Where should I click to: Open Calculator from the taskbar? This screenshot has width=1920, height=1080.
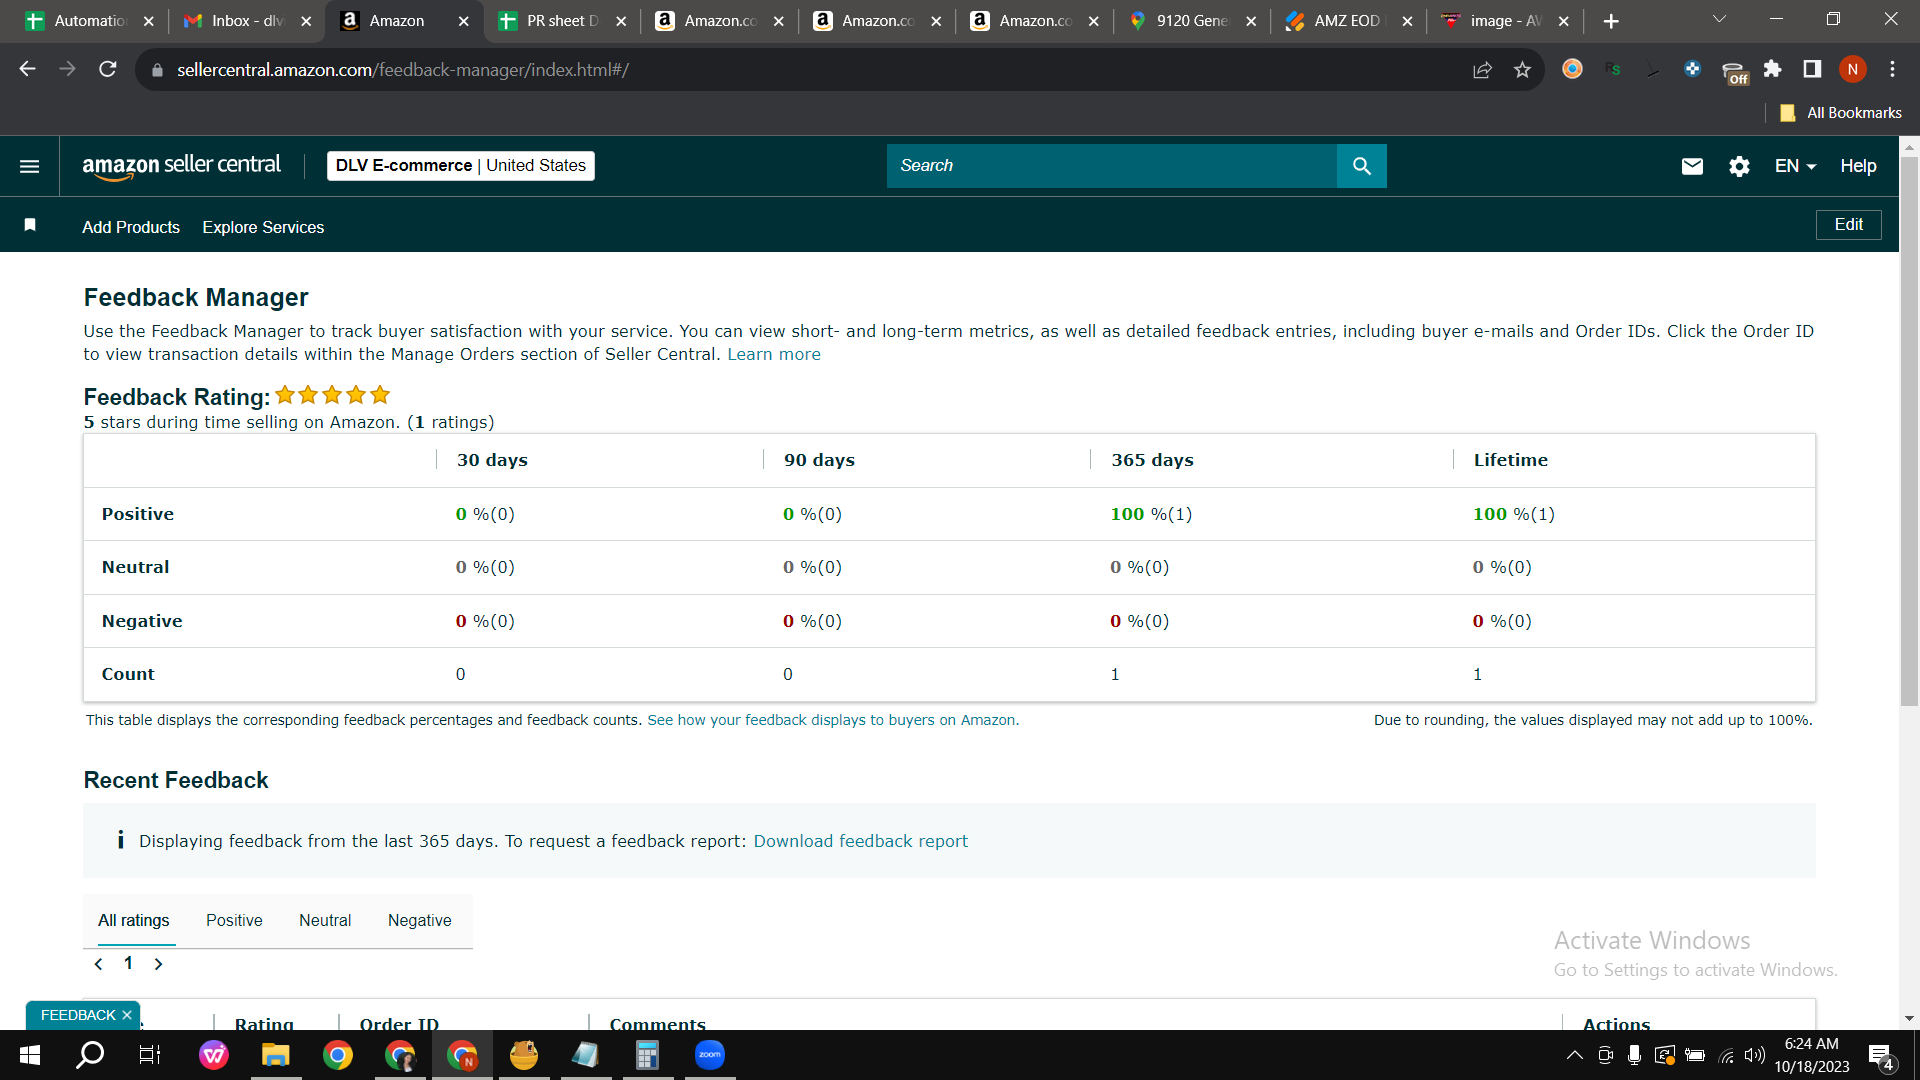pyautogui.click(x=647, y=1055)
